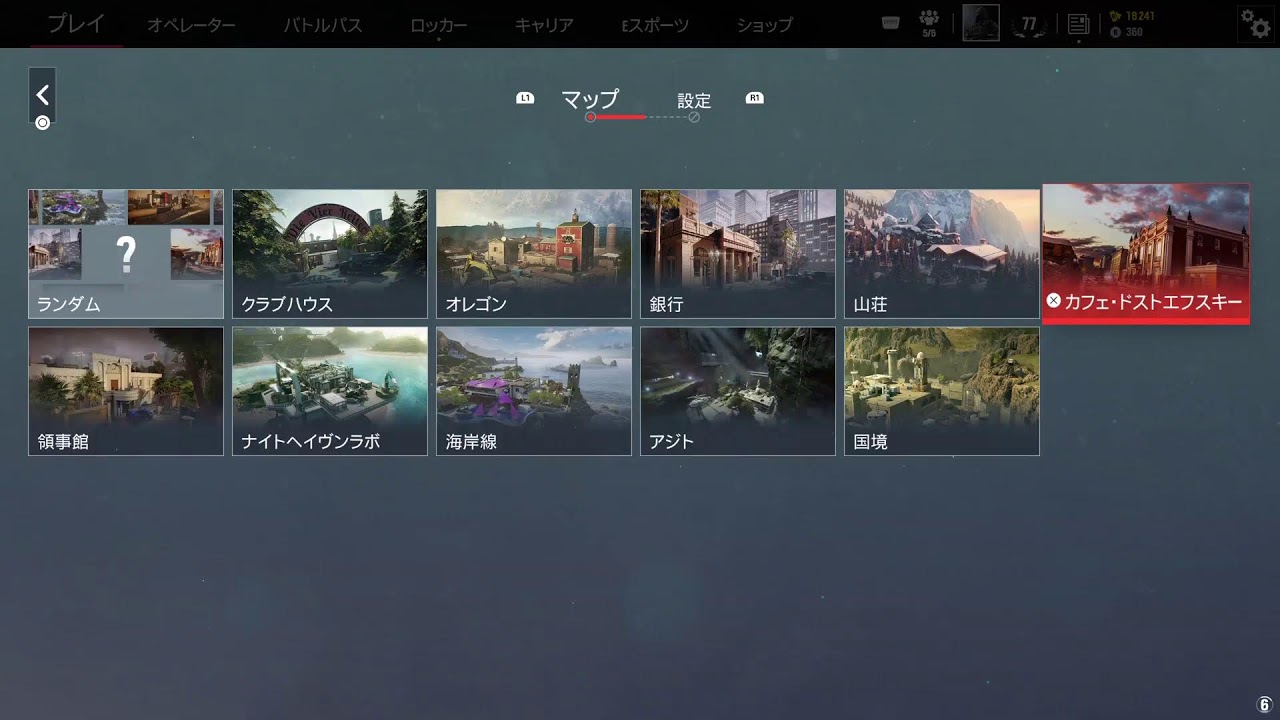The width and height of the screenshot is (1280, 720).
Task: Click the renown currency 18241
Action: point(1133,16)
